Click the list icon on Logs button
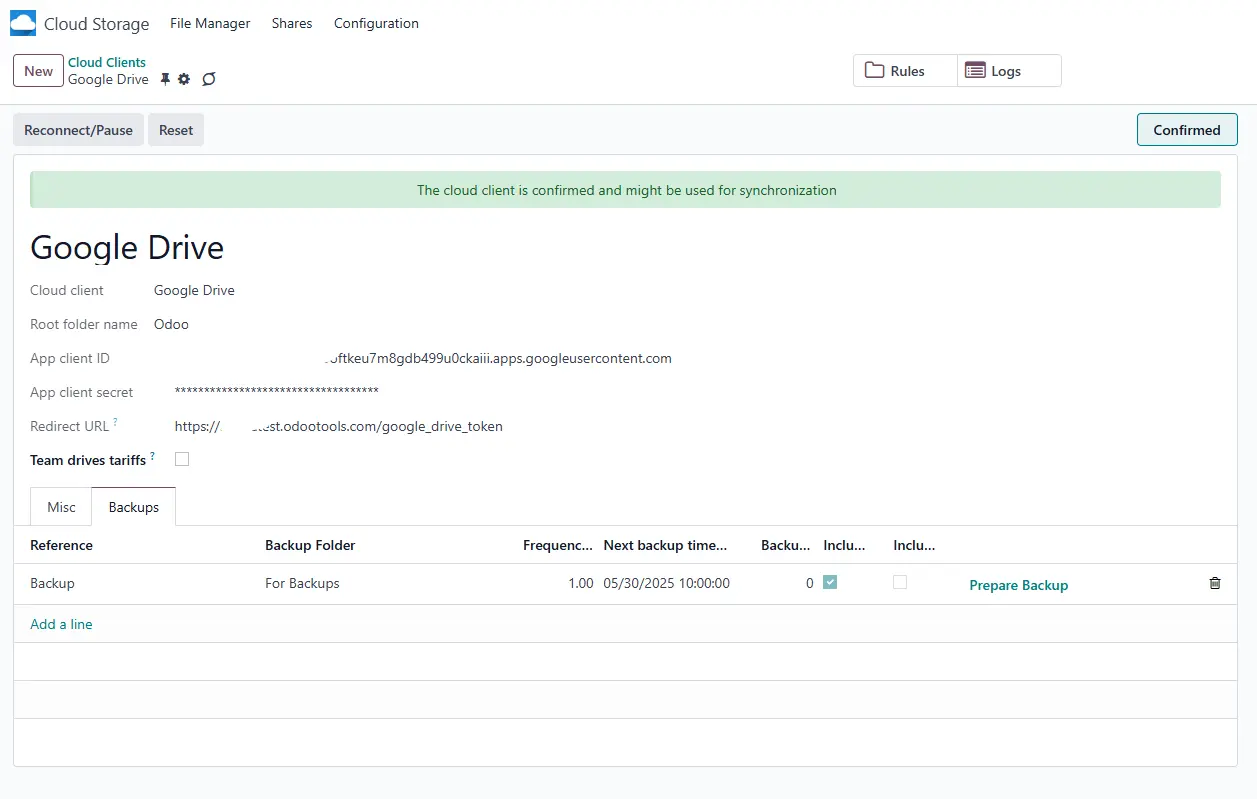The width and height of the screenshot is (1257, 799). [x=975, y=70]
